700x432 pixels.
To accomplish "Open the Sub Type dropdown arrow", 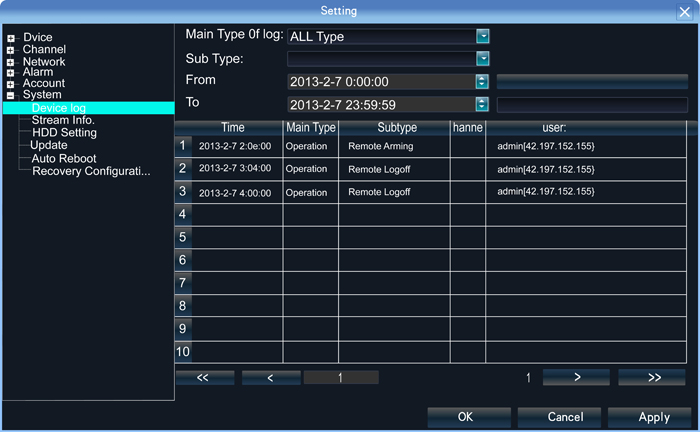I will tap(483, 58).
